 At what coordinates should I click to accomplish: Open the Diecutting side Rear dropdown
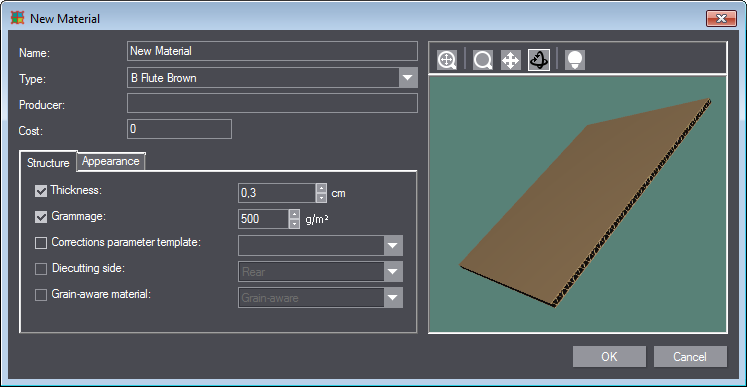321,272
